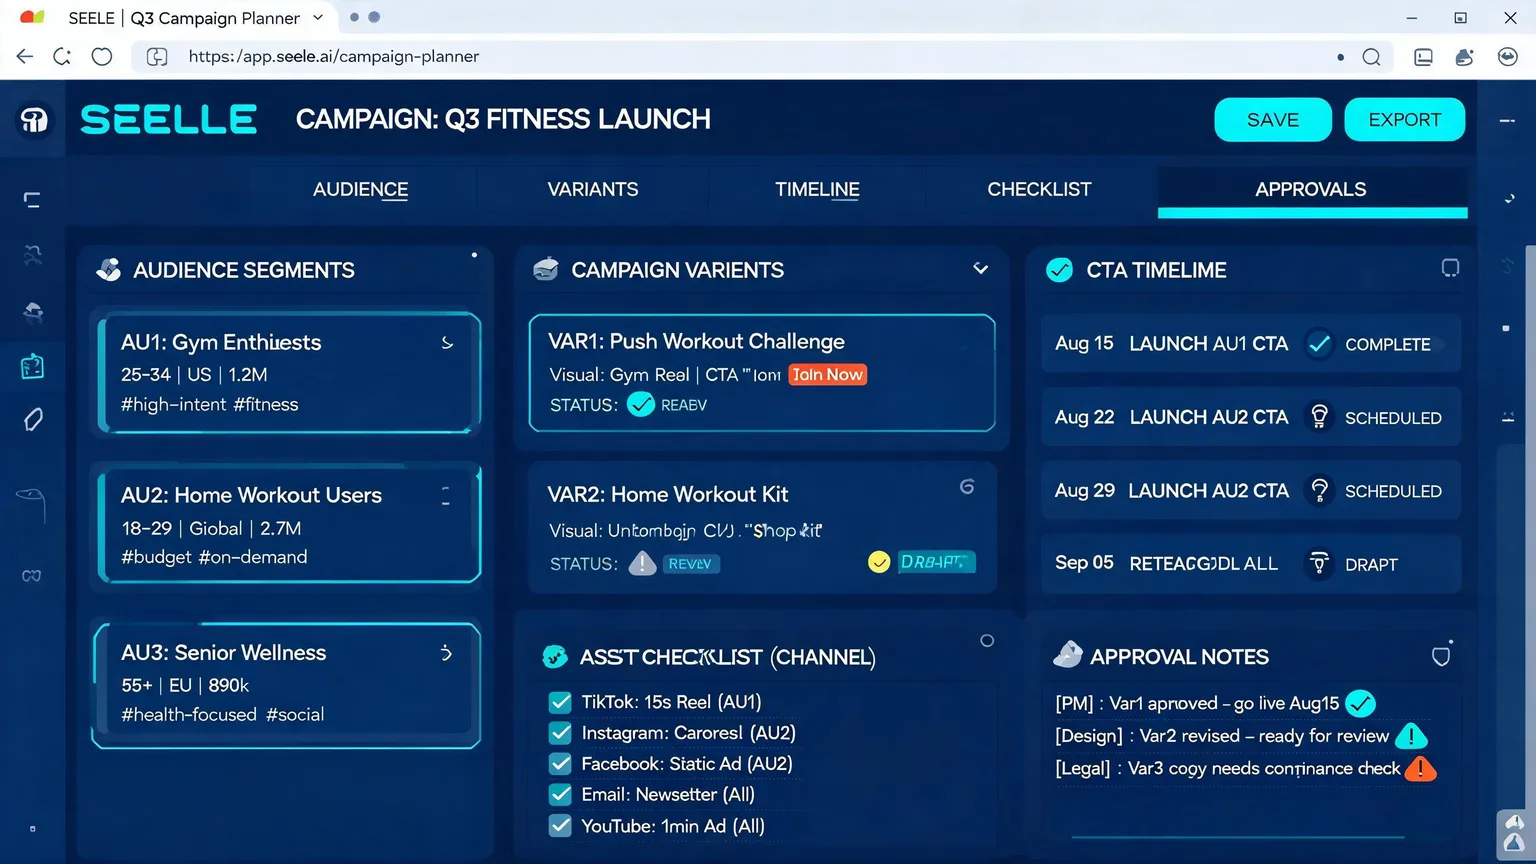Click the Audience Segments panel icon
Image resolution: width=1536 pixels, height=864 pixels.
click(x=108, y=270)
